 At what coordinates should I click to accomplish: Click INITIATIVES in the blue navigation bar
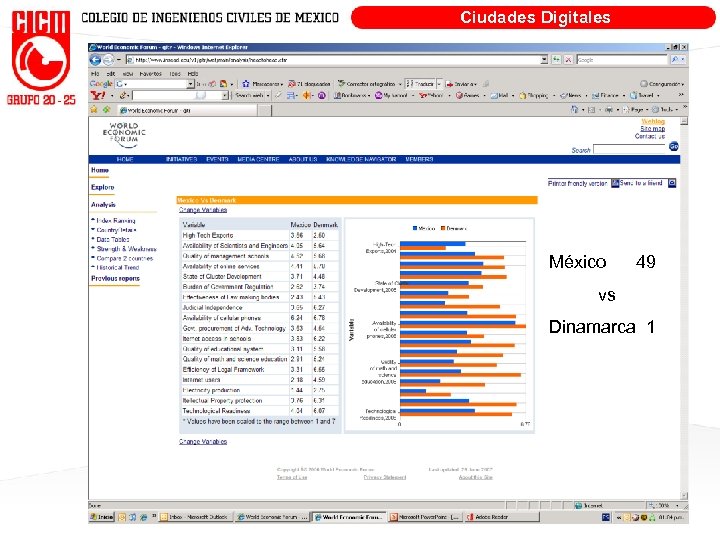coord(181,159)
